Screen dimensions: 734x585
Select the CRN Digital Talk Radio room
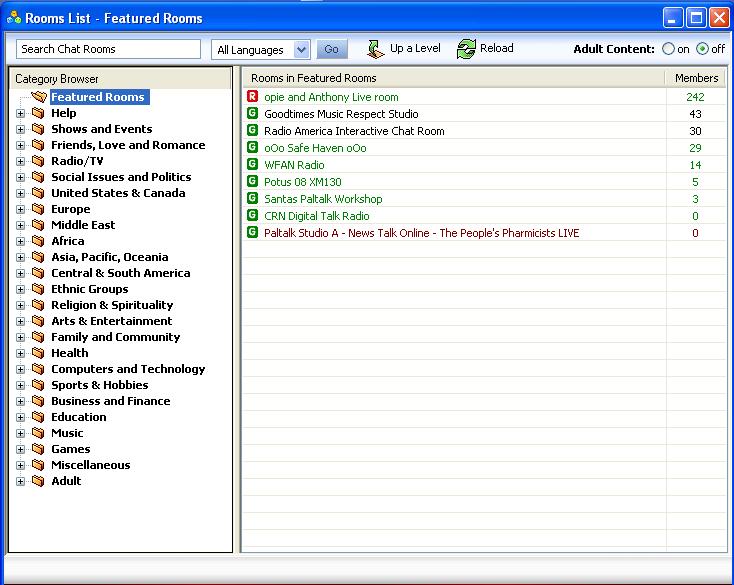pos(485,216)
